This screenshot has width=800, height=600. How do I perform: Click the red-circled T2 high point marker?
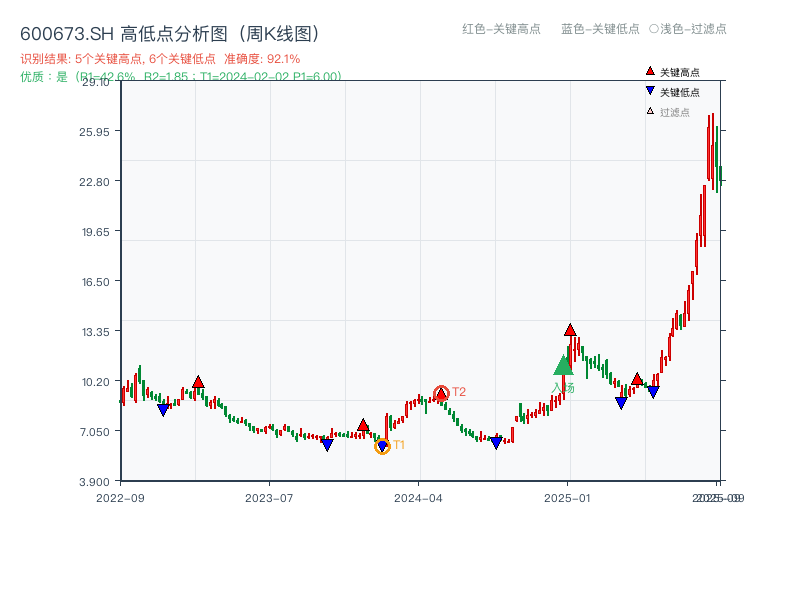(x=441, y=393)
